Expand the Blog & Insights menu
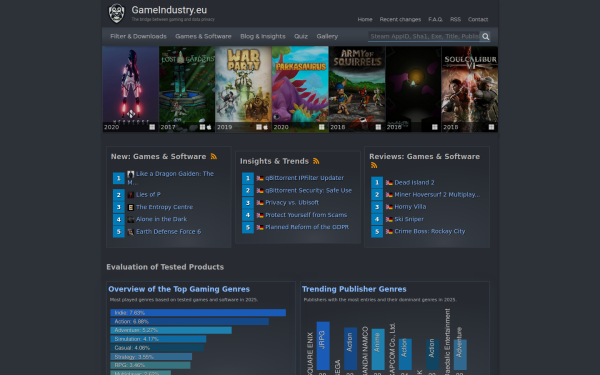Viewport: 600px width, 375px height. click(x=262, y=36)
